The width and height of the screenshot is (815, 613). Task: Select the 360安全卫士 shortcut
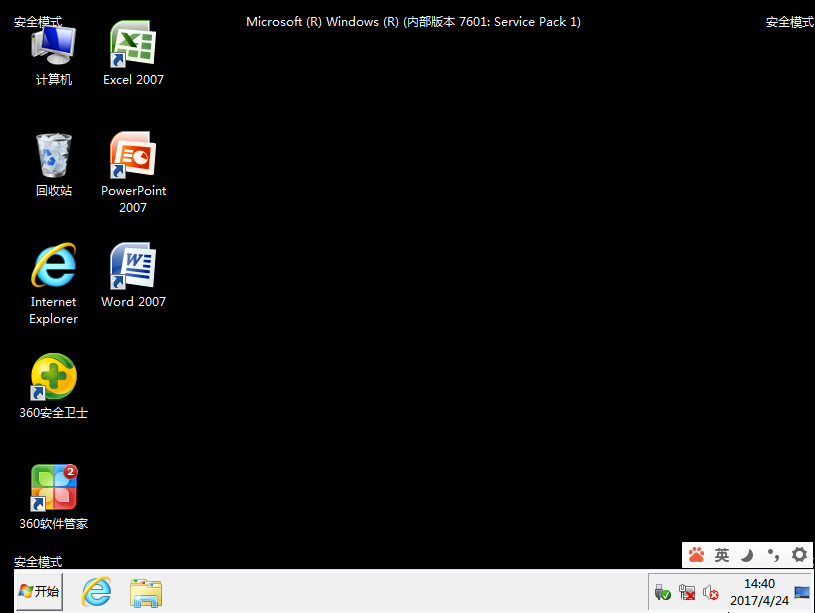[54, 376]
